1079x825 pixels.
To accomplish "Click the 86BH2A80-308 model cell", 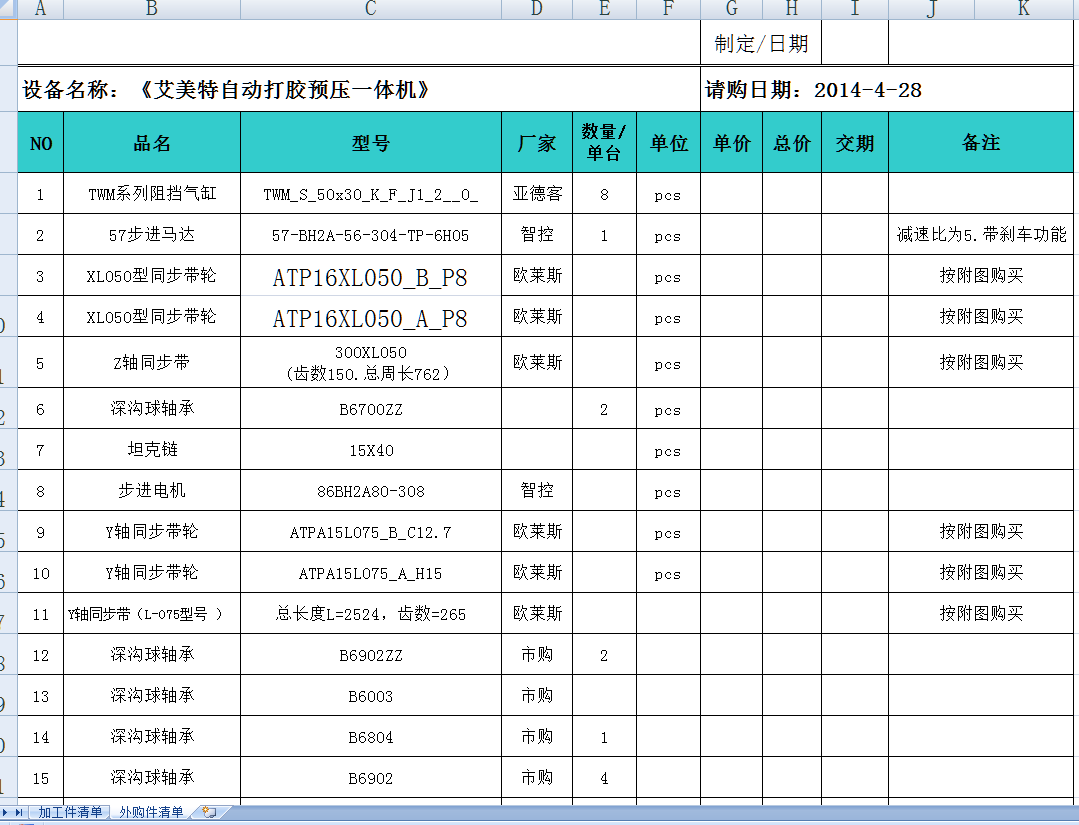I will 371,491.
